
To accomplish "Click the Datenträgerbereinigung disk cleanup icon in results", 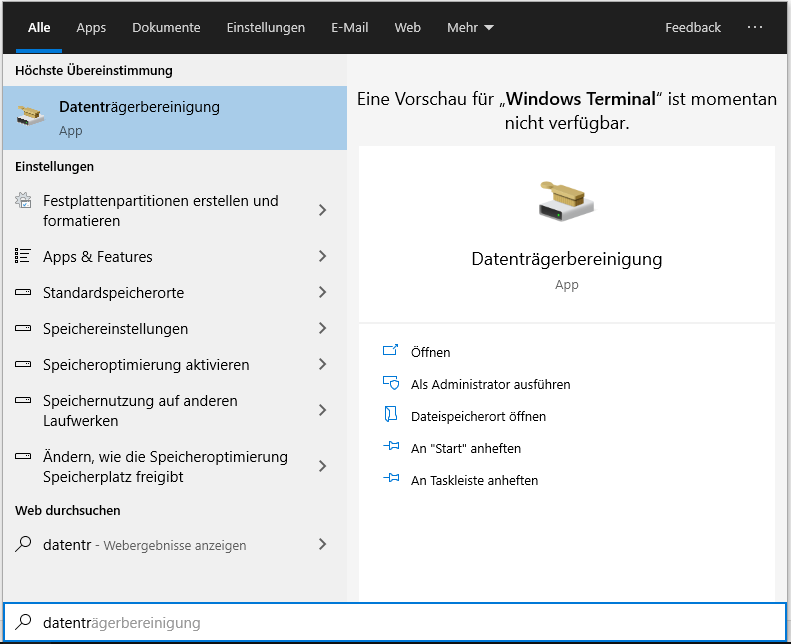I will click(30, 116).
